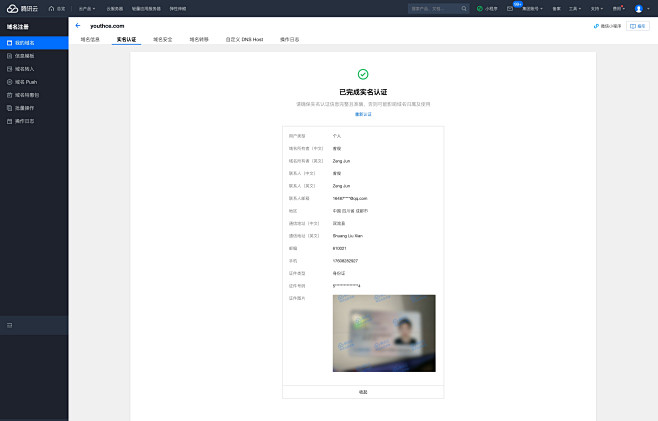Click the second sidebar item's template icon
Image resolution: width=658 pixels, height=421 pixels.
tap(10, 56)
